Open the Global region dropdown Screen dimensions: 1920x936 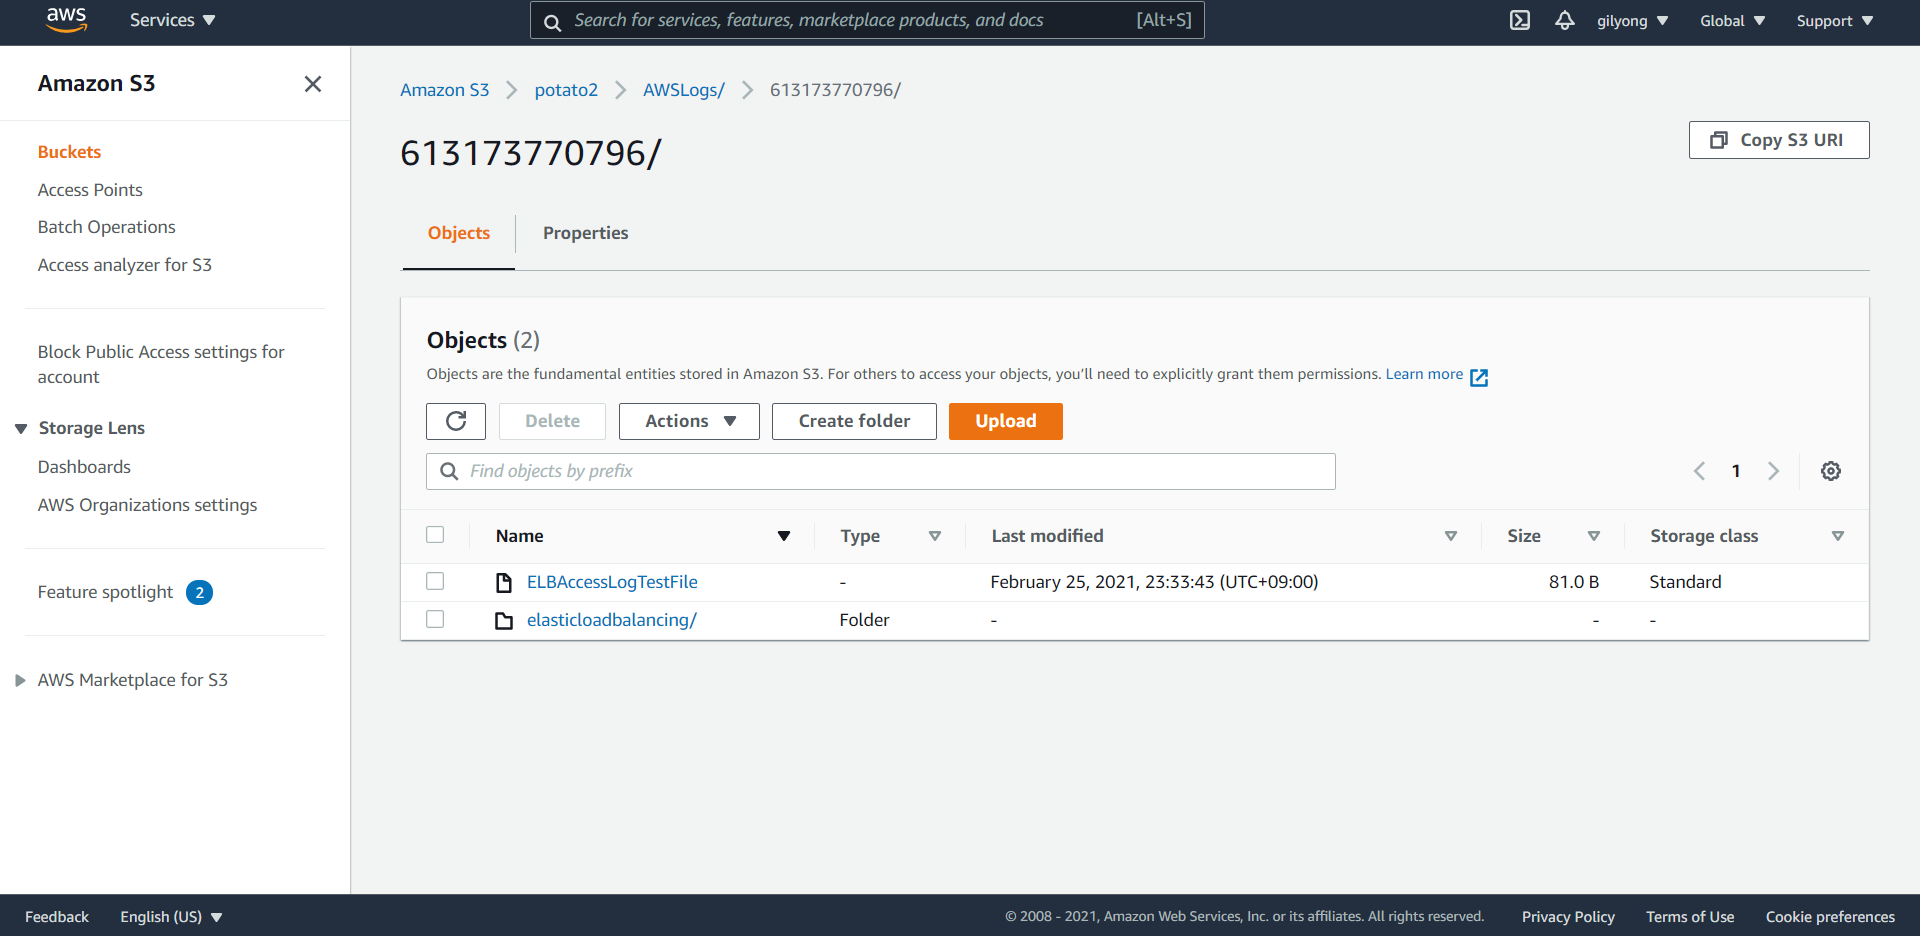(1733, 21)
